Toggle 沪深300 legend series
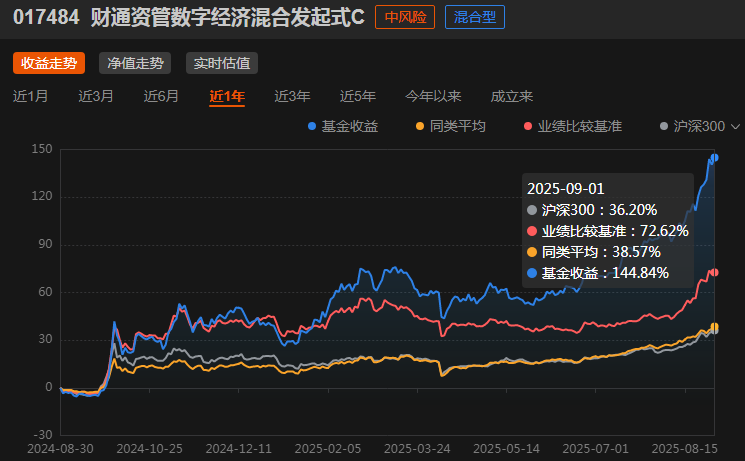745x461 pixels. (x=693, y=126)
